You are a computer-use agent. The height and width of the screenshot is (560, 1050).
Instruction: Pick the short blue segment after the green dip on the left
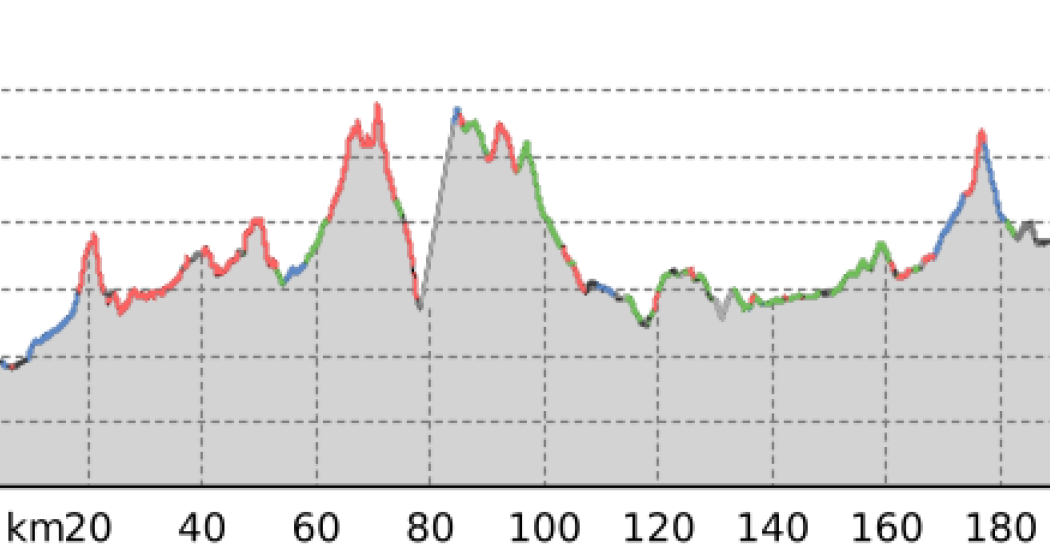(295, 269)
